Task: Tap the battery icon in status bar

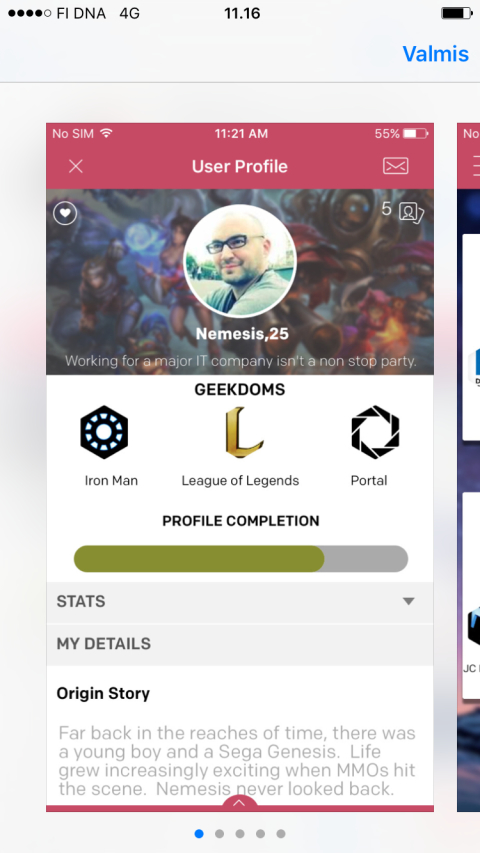Action: pos(456,13)
